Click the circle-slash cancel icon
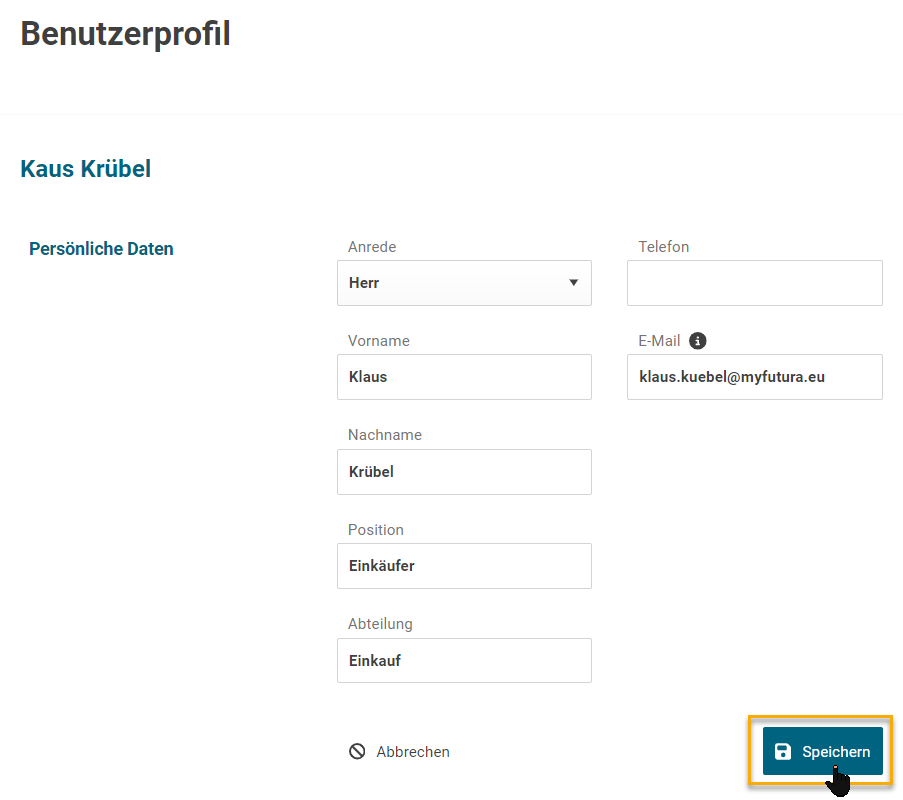The width and height of the screenshot is (903, 800). tap(357, 752)
